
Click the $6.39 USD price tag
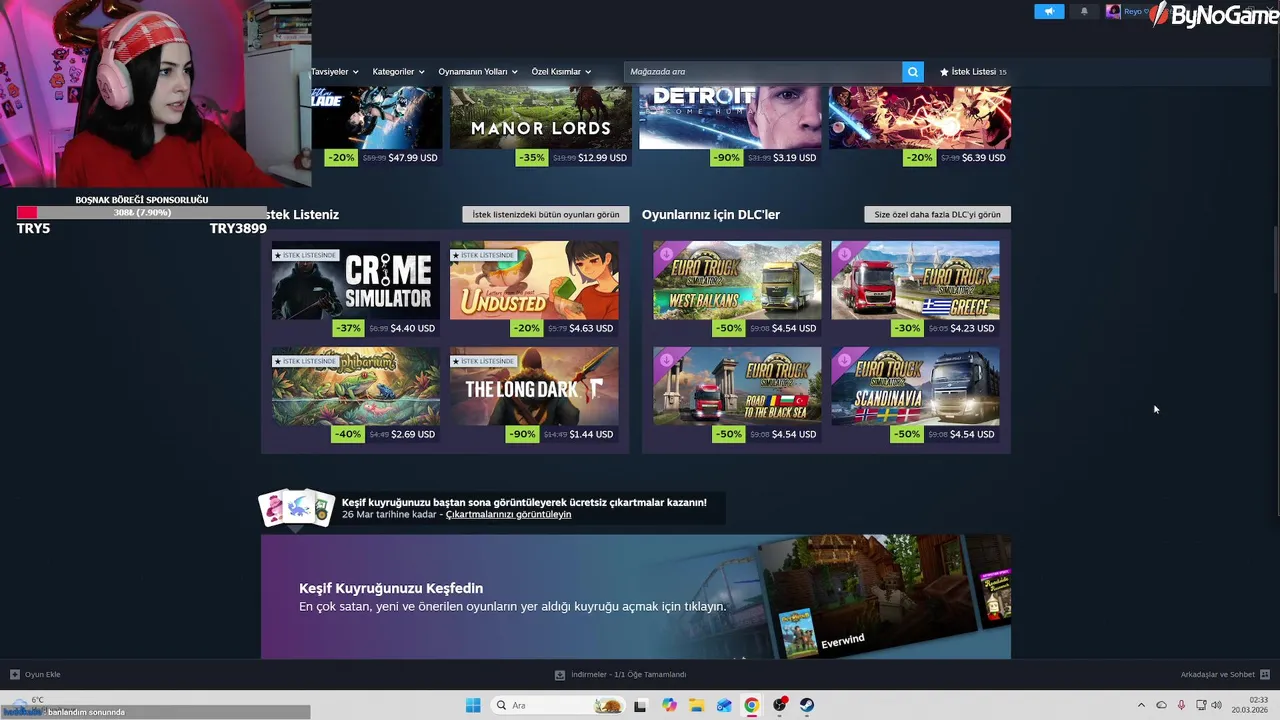tap(983, 158)
